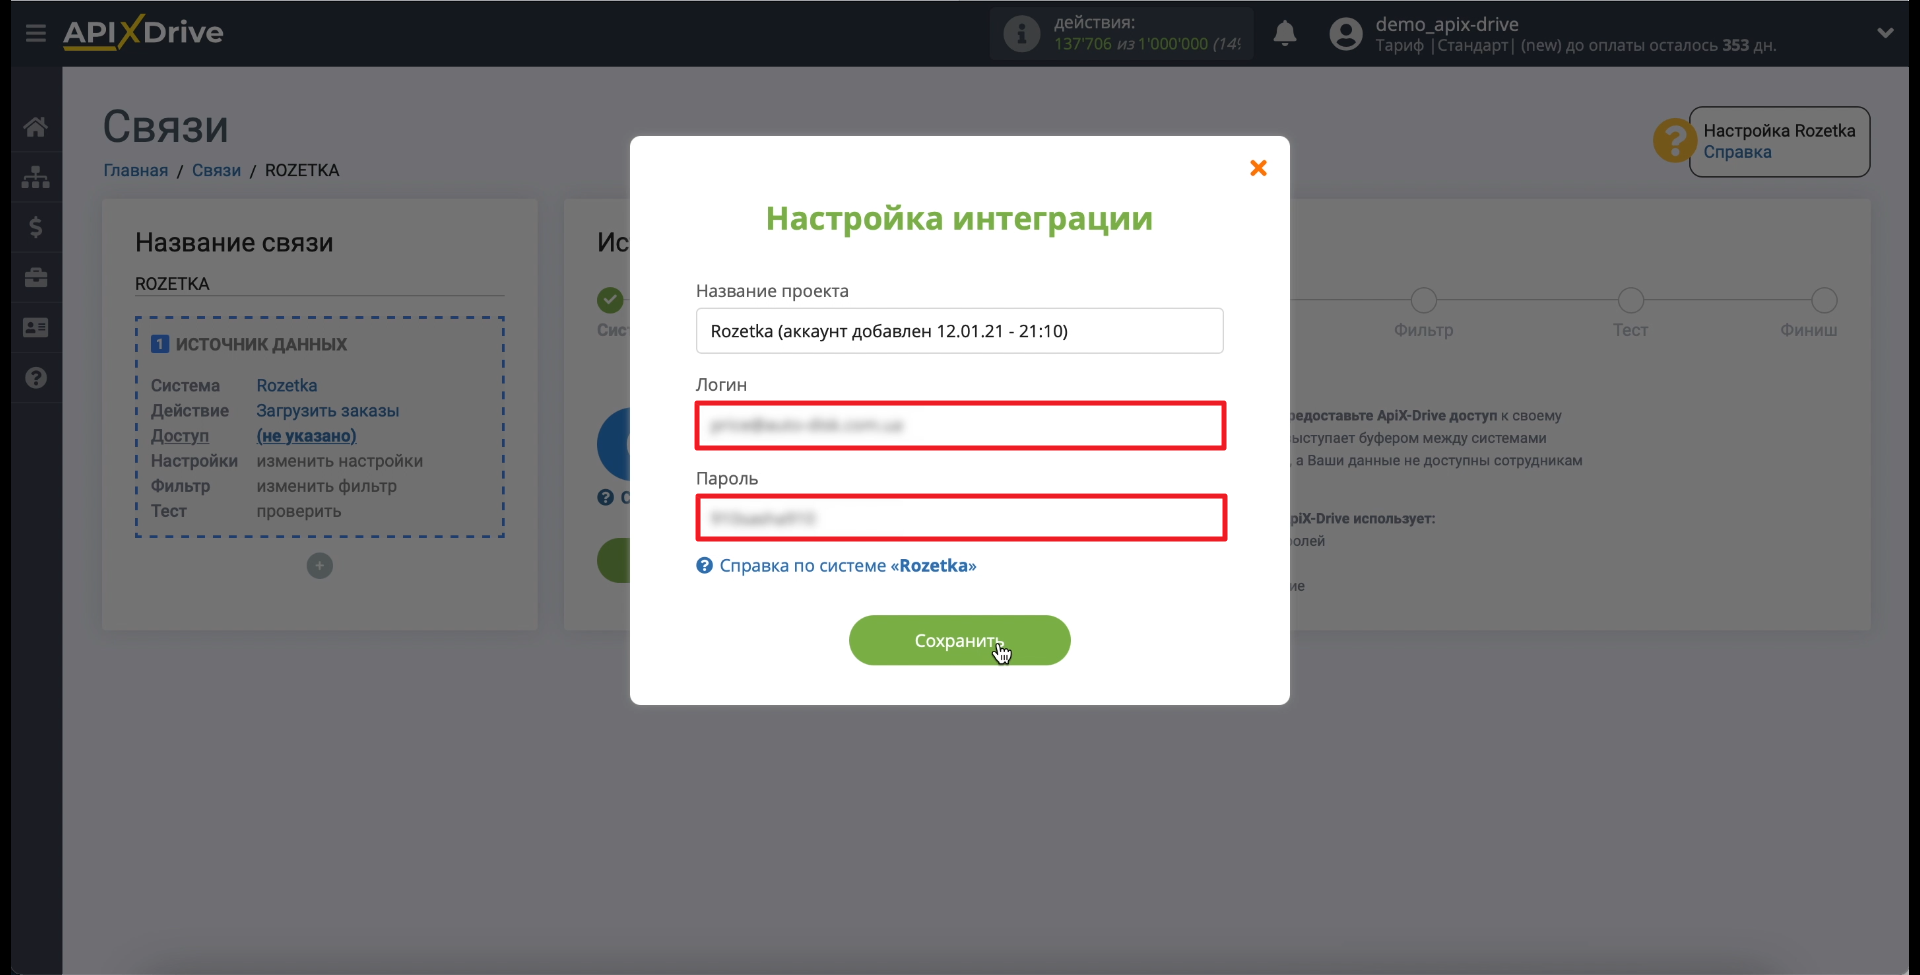
Task: Click (не указано) access link
Action: (x=306, y=436)
